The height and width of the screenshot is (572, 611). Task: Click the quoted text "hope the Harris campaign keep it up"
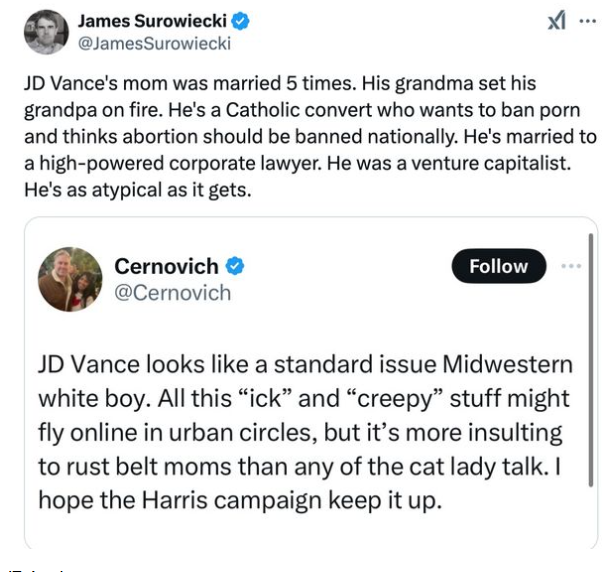pyautogui.click(x=240, y=500)
